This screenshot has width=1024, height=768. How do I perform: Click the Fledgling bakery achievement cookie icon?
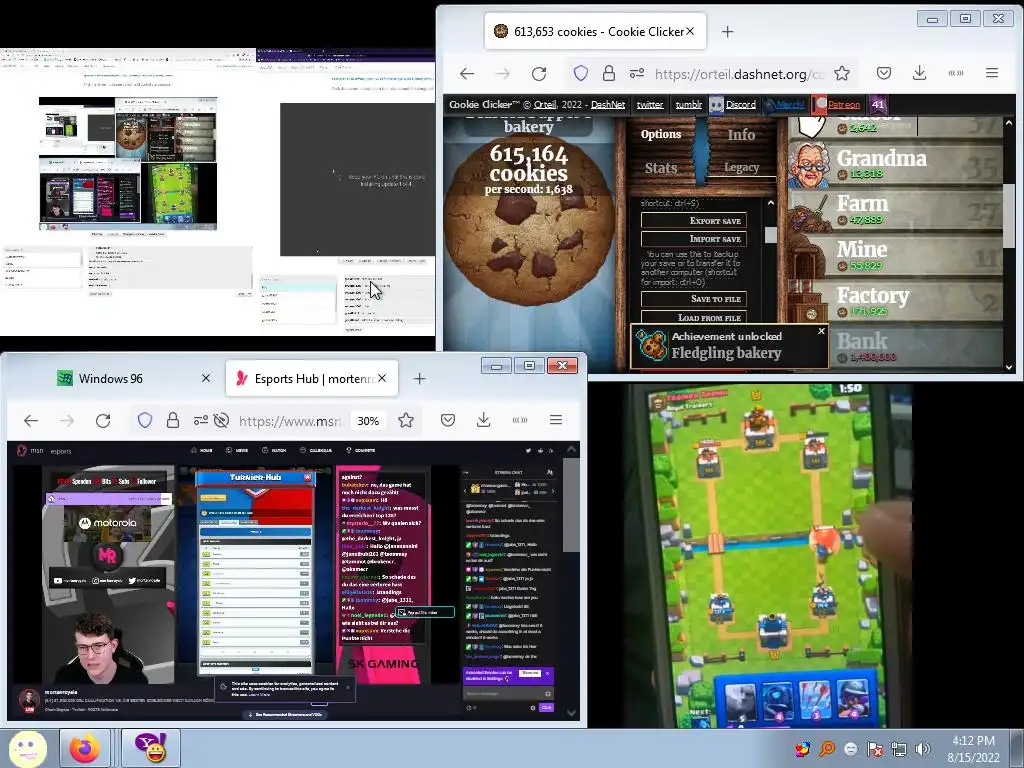click(x=650, y=345)
